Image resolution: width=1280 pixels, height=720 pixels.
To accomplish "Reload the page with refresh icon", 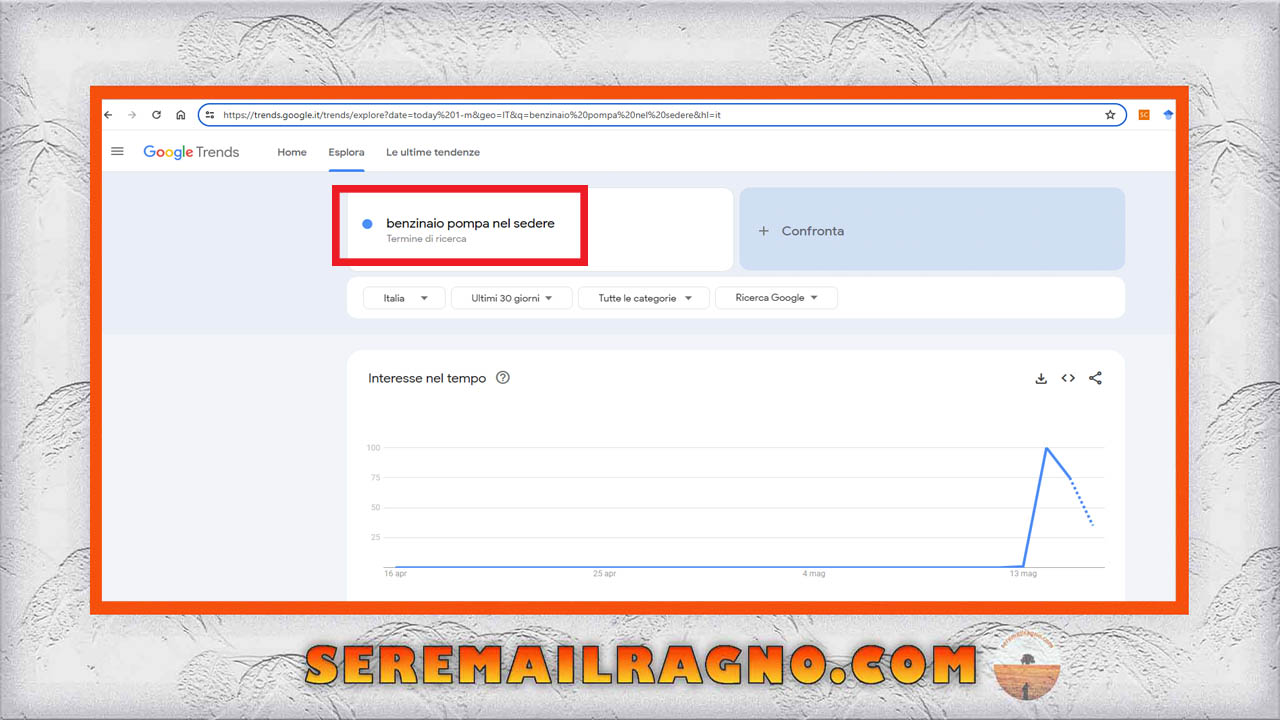I will [x=156, y=115].
